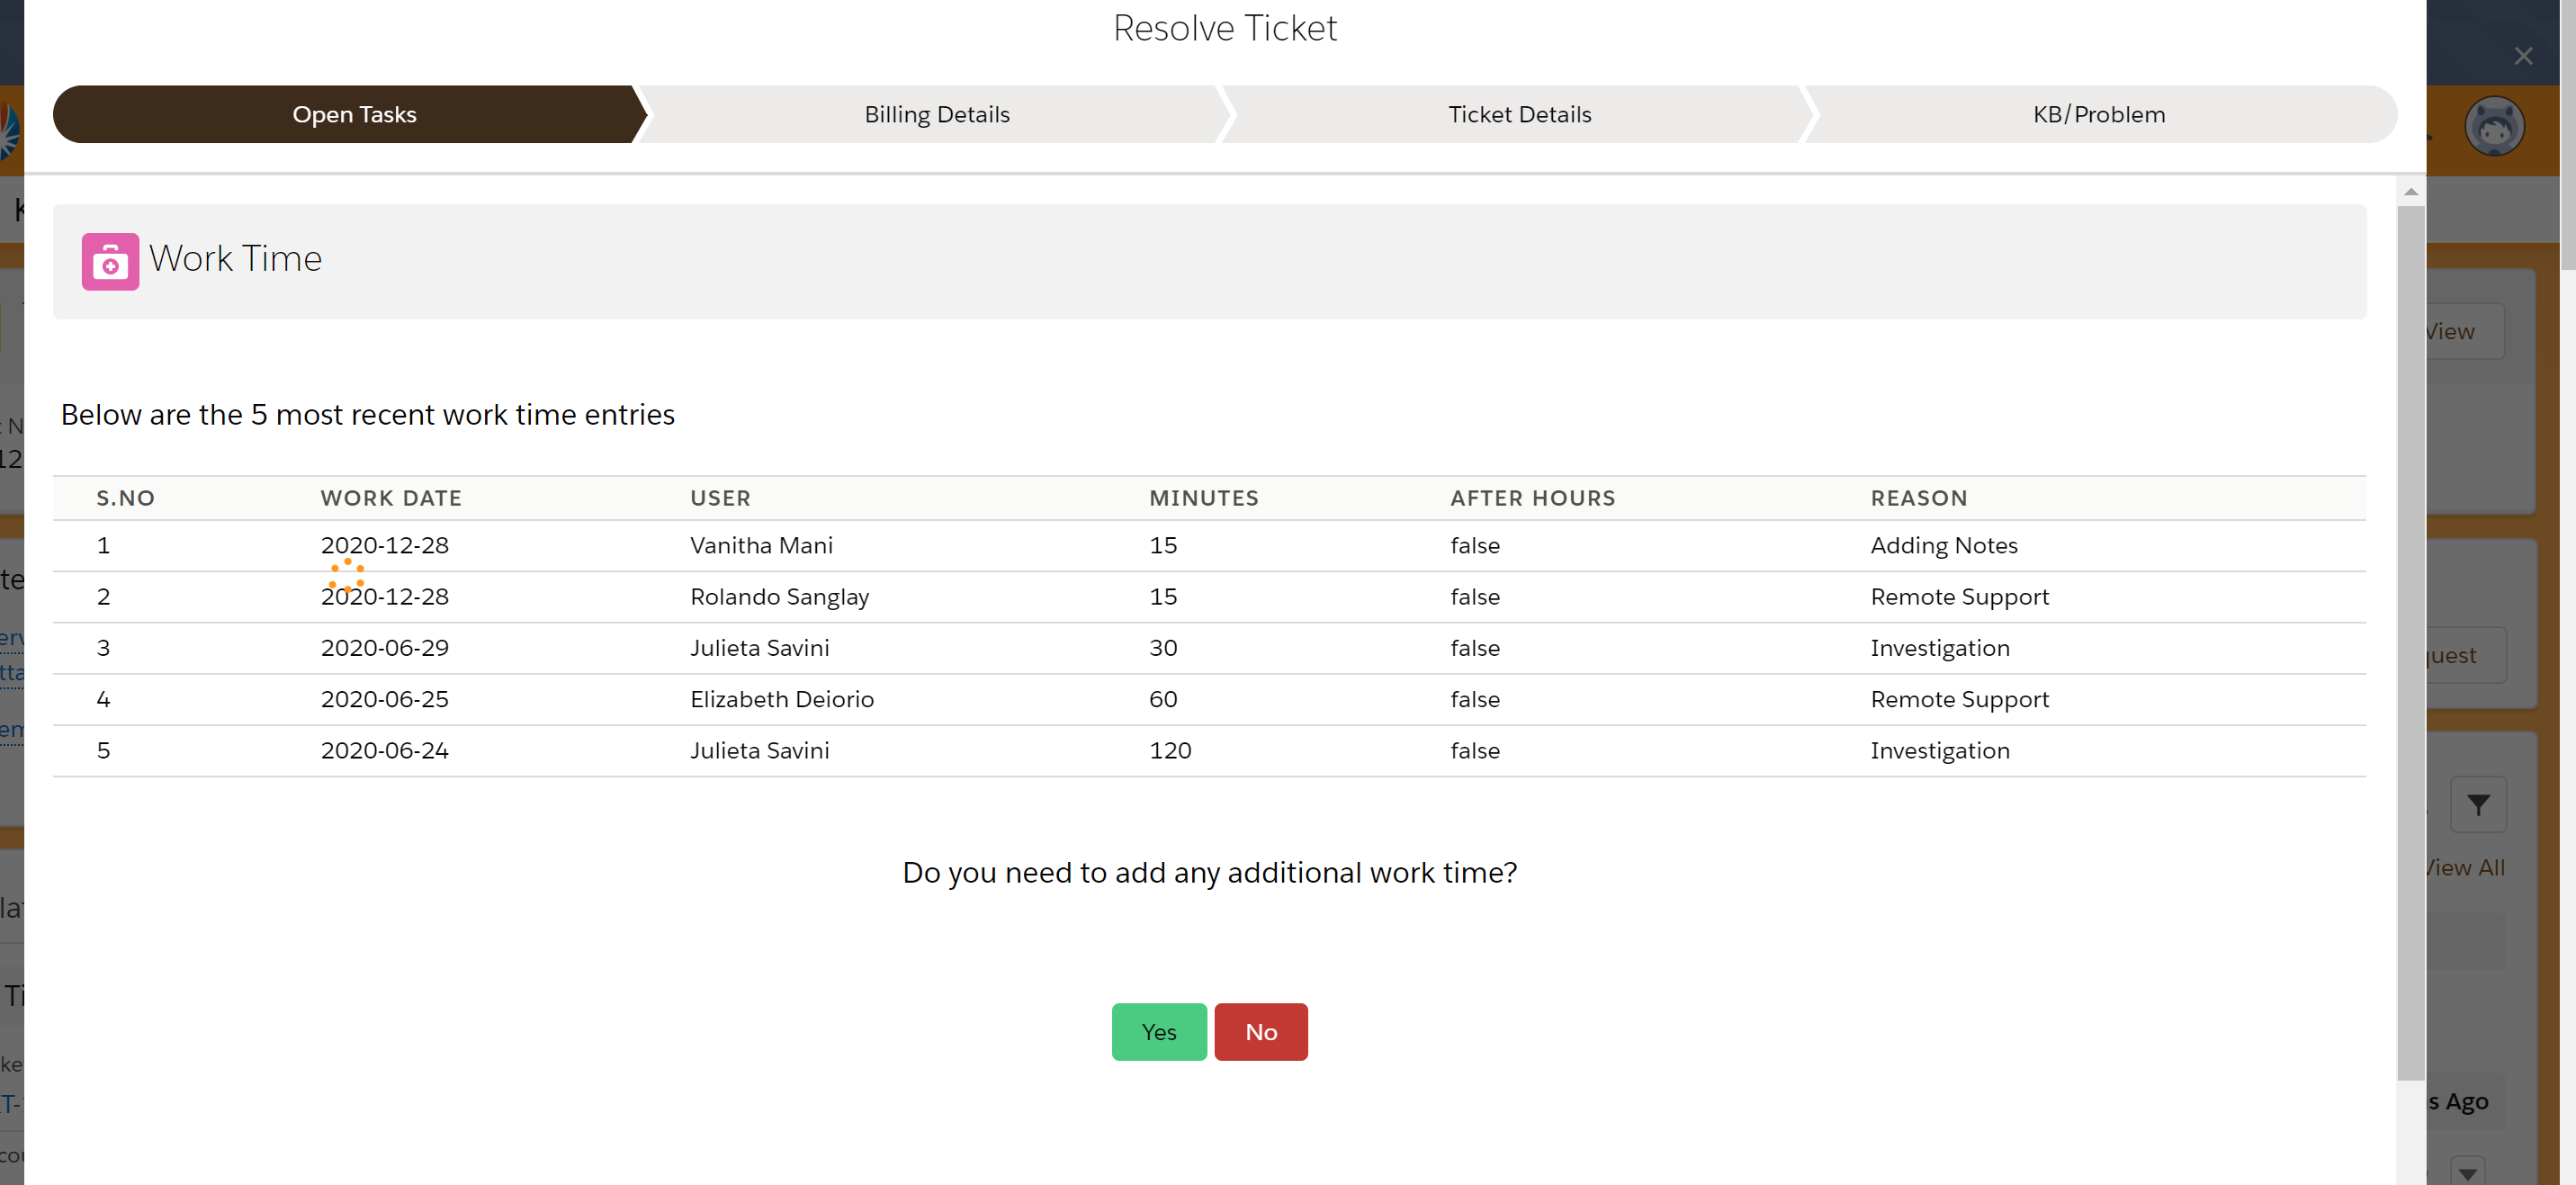Click the REASON column header

[1918, 498]
